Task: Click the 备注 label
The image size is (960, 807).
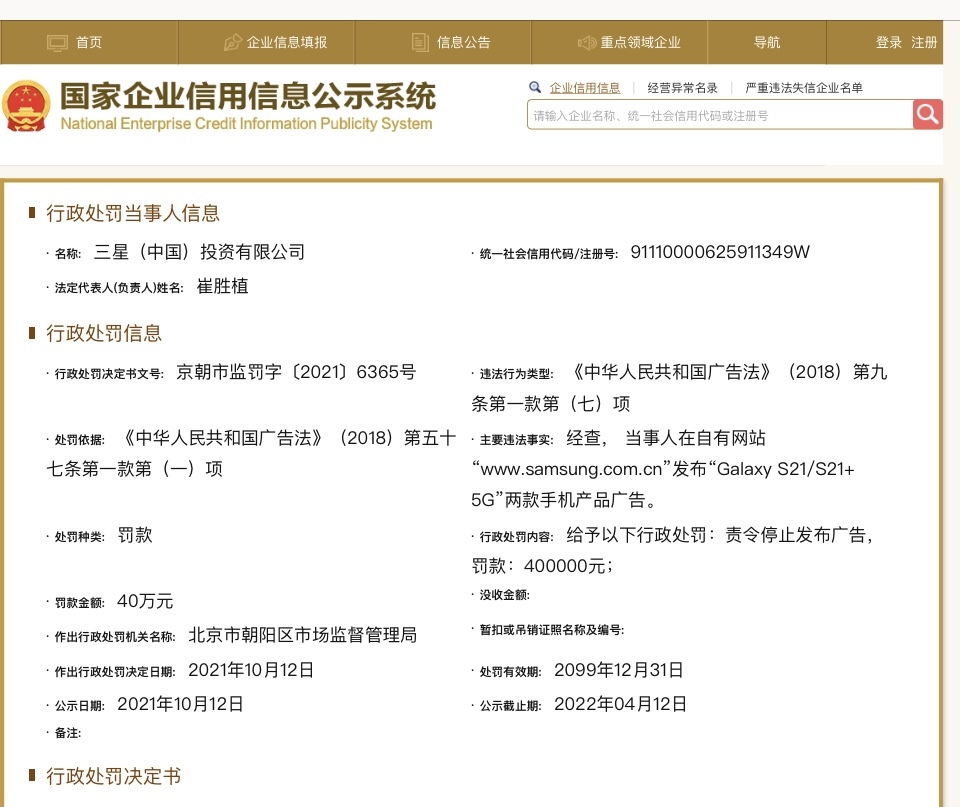Action: [x=67, y=733]
